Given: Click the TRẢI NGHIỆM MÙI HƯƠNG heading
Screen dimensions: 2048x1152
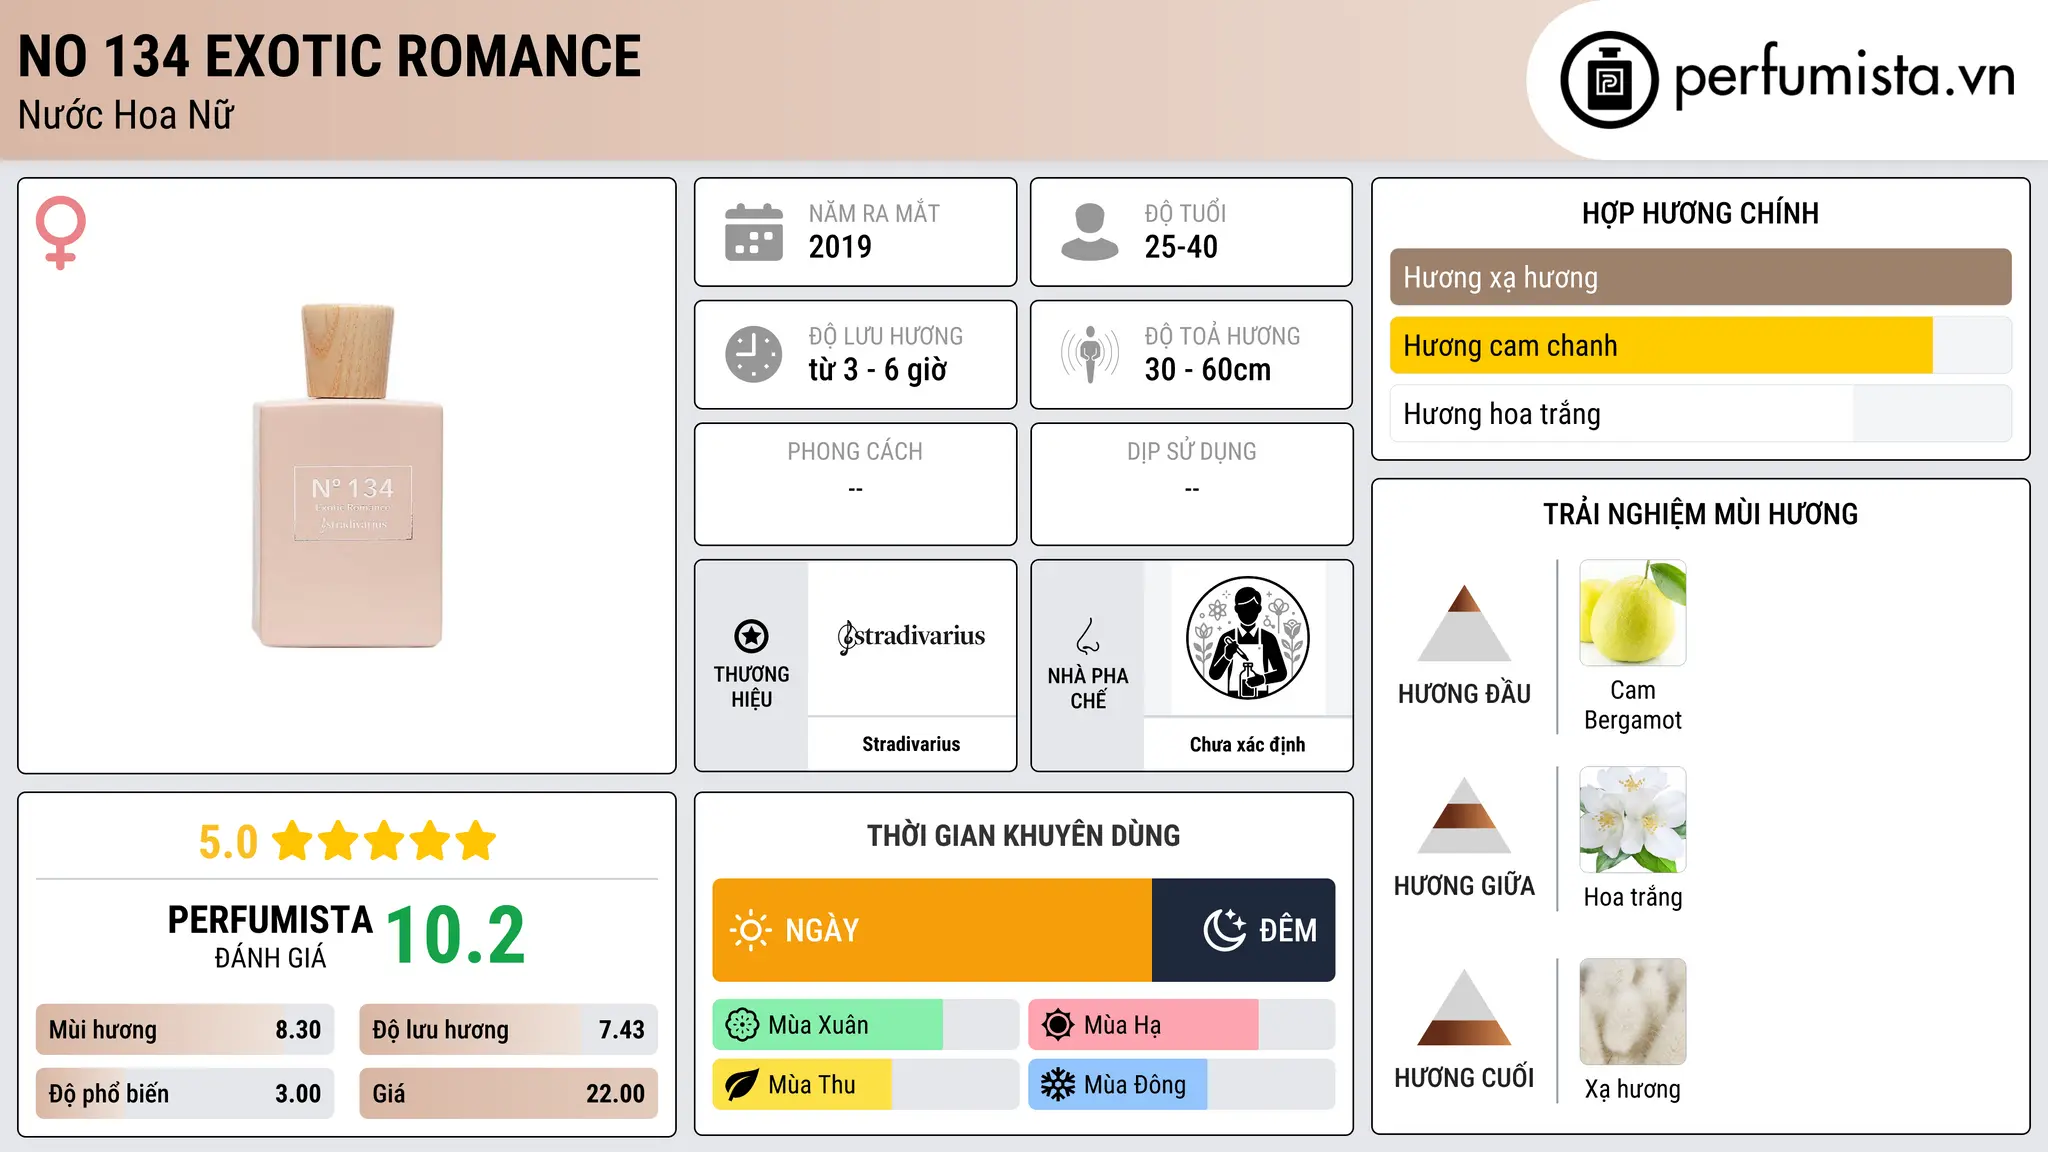Looking at the screenshot, I should coord(1700,514).
